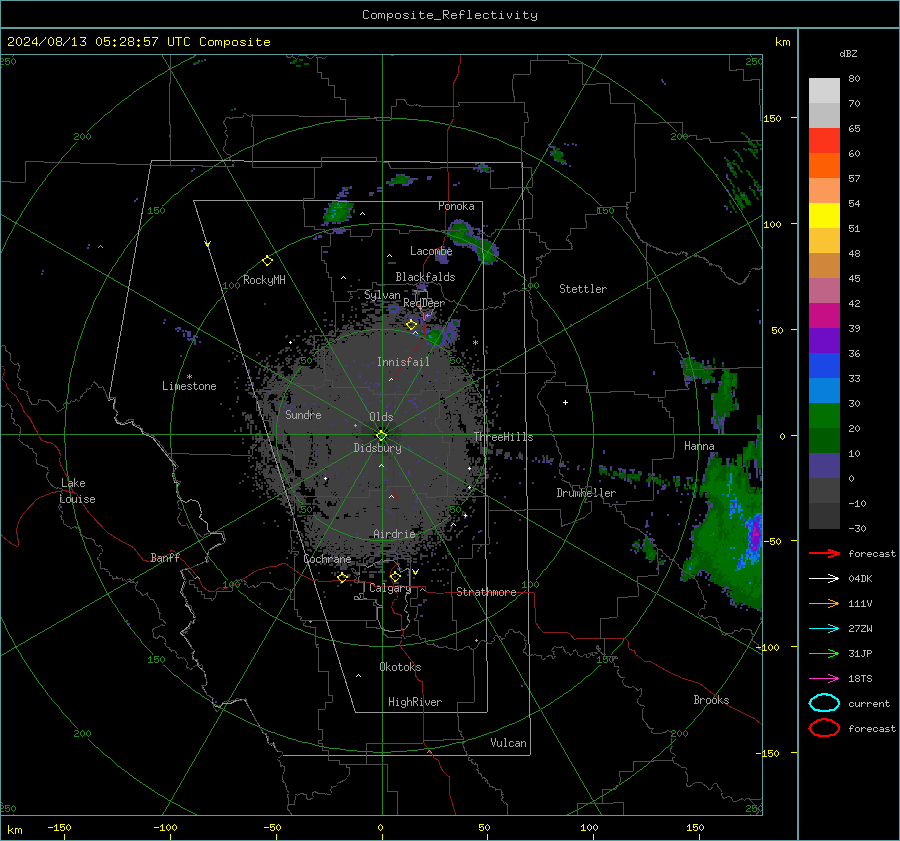
Task: Click the Brooks town label
Action: (x=711, y=700)
